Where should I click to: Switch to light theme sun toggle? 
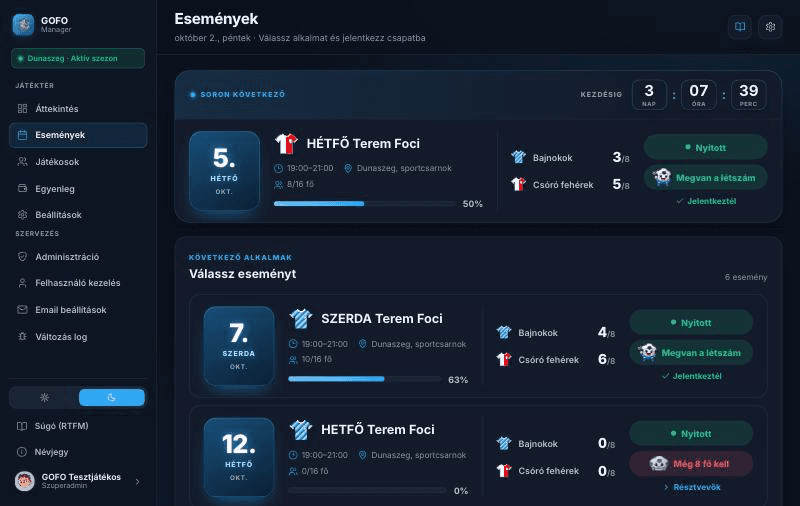[x=44, y=397]
